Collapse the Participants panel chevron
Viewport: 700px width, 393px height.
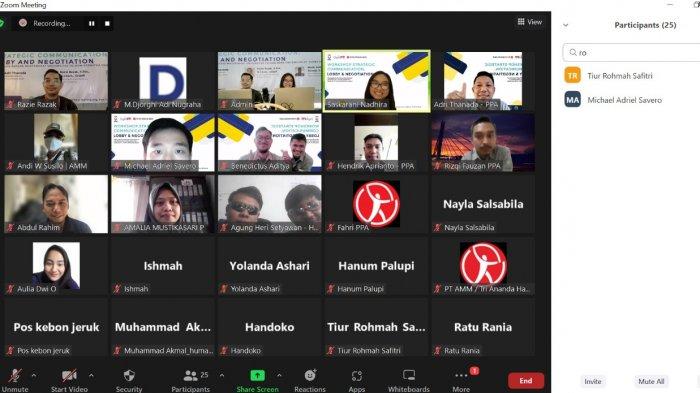[x=566, y=25]
